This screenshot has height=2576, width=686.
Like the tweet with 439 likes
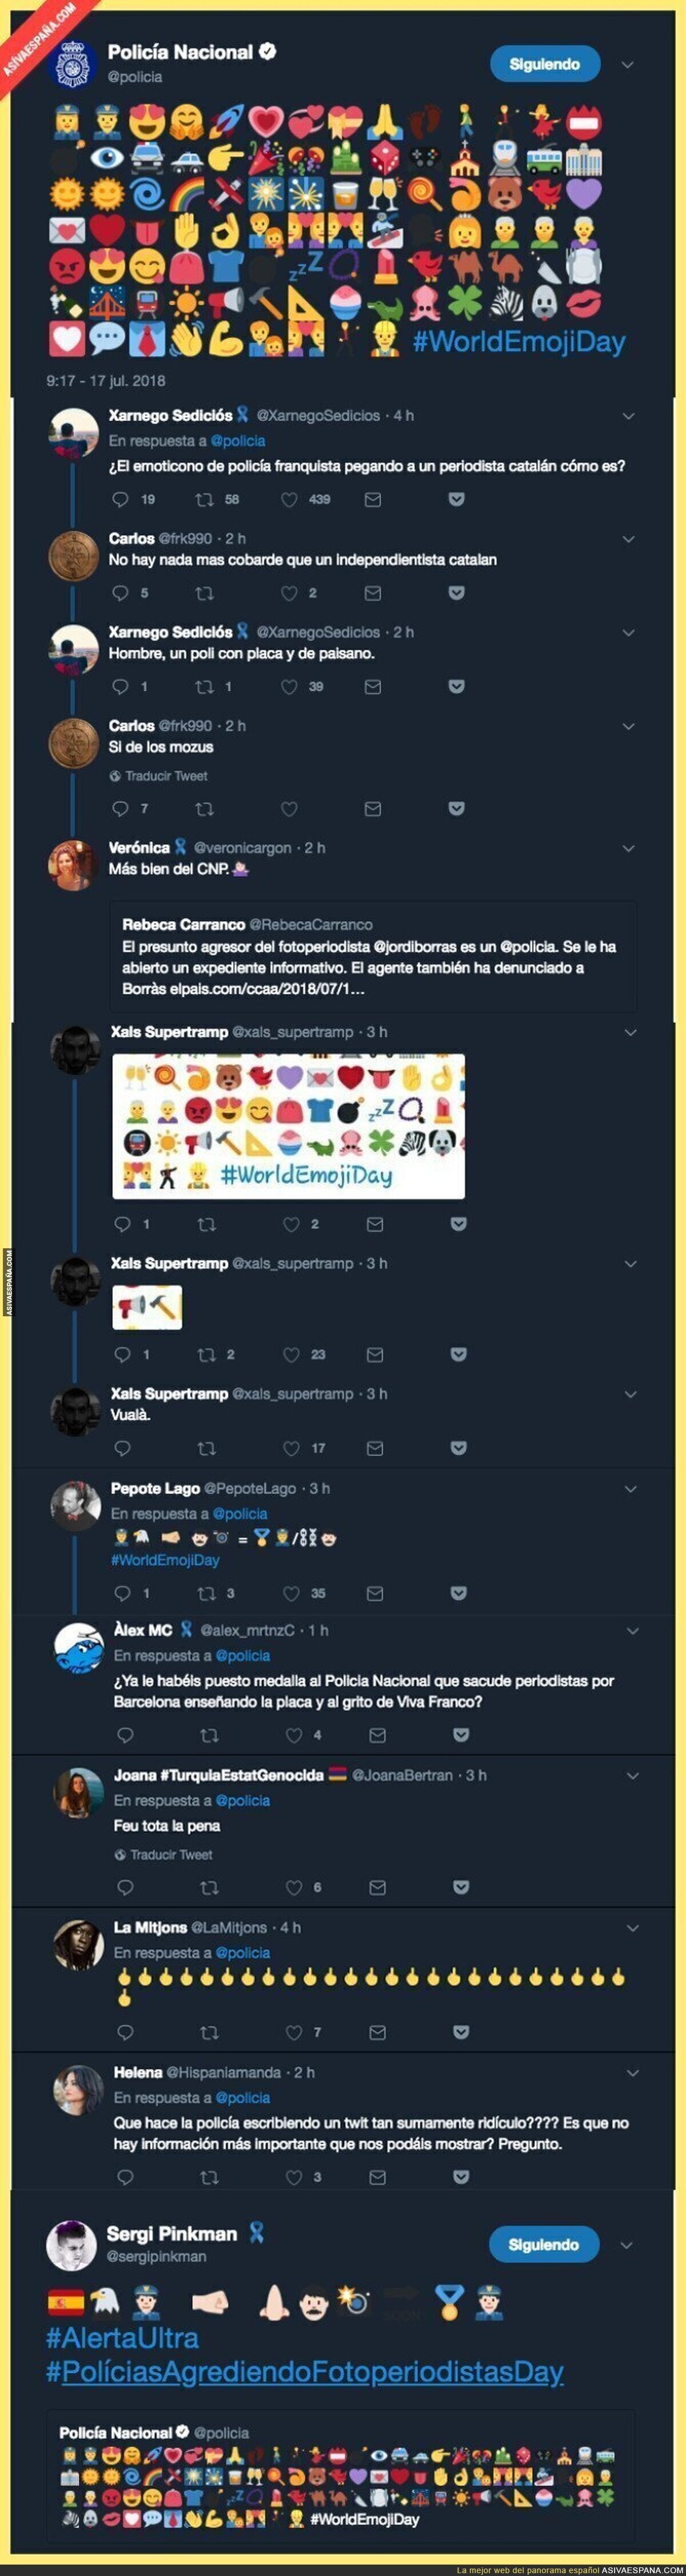(x=290, y=499)
